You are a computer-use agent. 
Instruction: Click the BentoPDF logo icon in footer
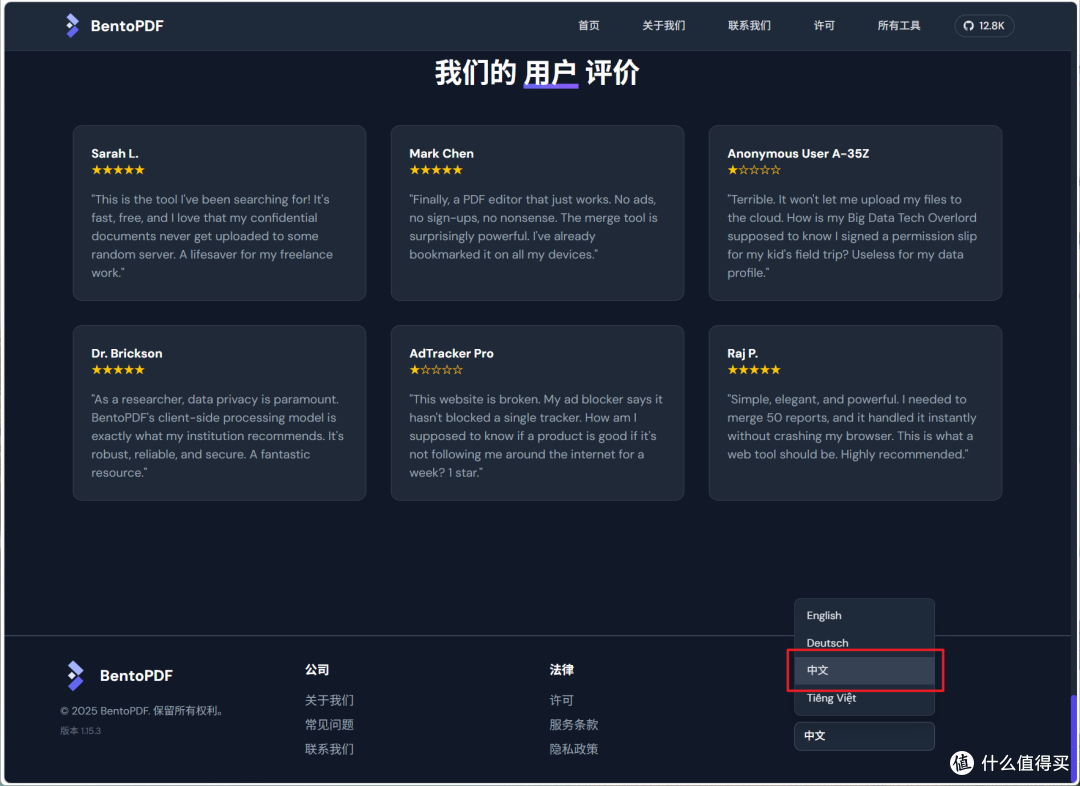(x=75, y=676)
